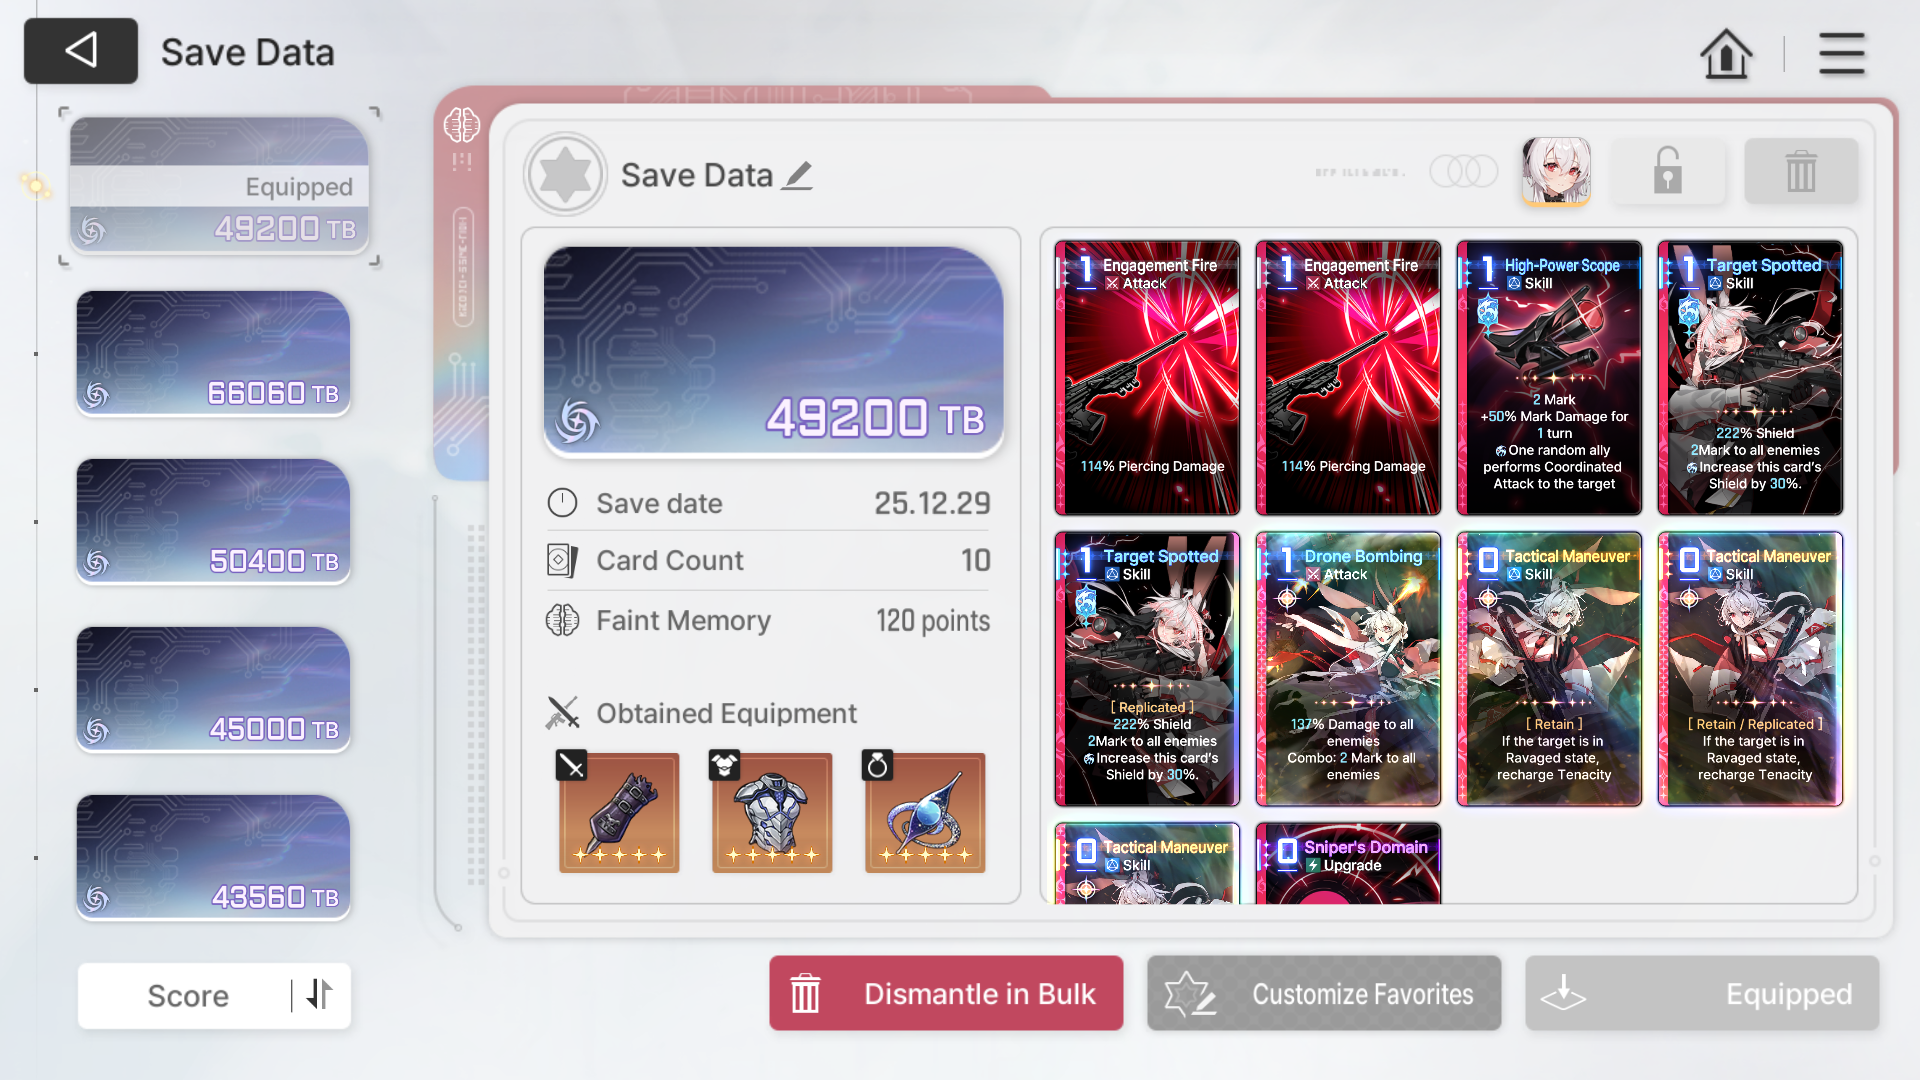The width and height of the screenshot is (1920, 1080).
Task: Toggle the score sort order arrows
Action: click(319, 995)
